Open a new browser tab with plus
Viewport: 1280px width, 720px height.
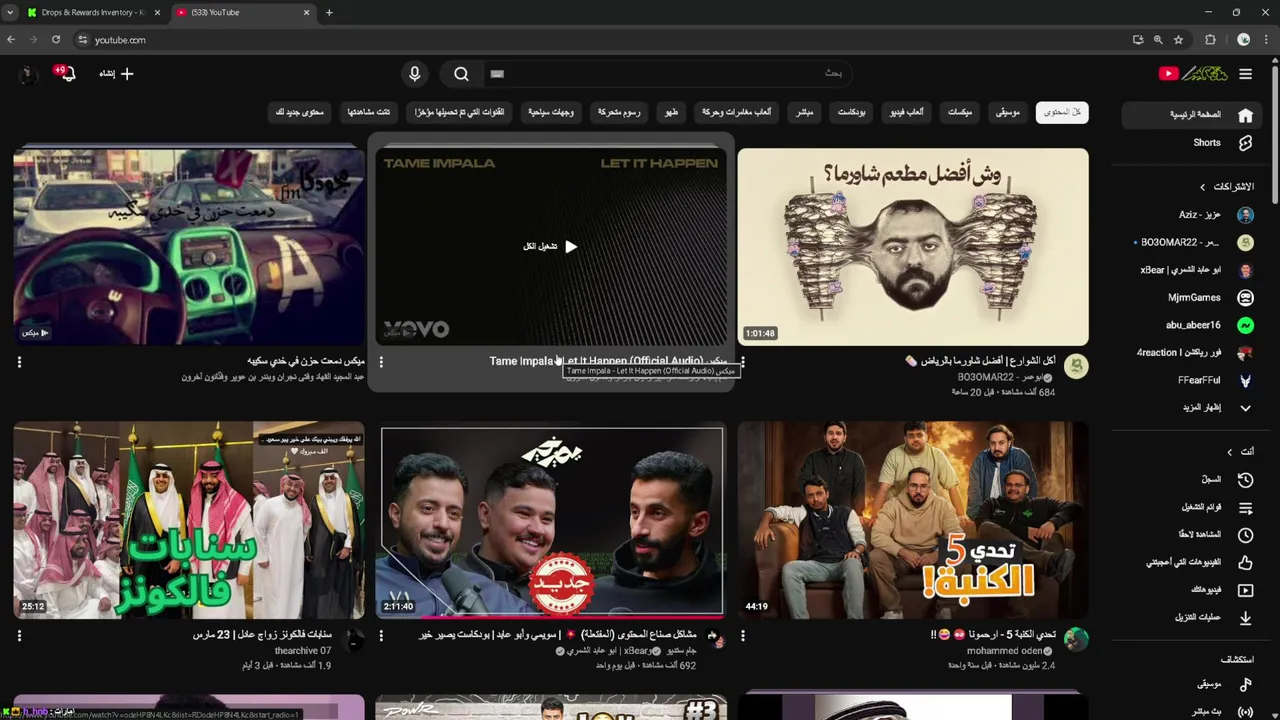point(329,12)
